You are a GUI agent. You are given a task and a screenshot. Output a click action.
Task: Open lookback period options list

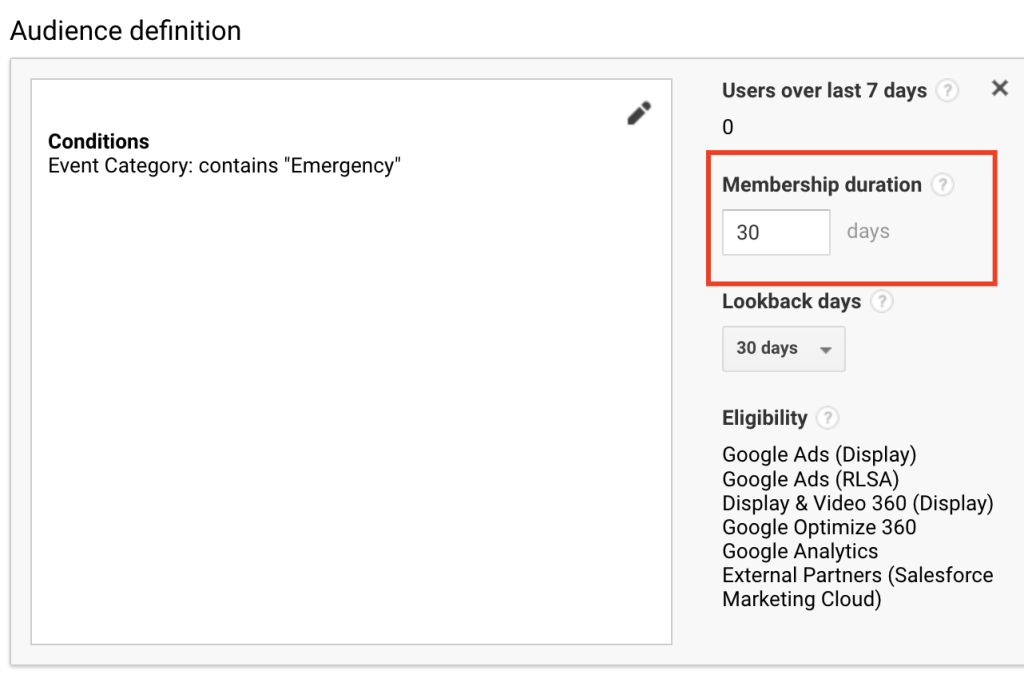(x=783, y=349)
